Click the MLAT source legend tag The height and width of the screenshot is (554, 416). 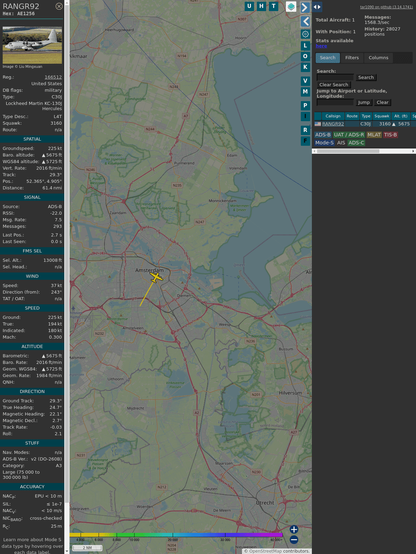(374, 135)
